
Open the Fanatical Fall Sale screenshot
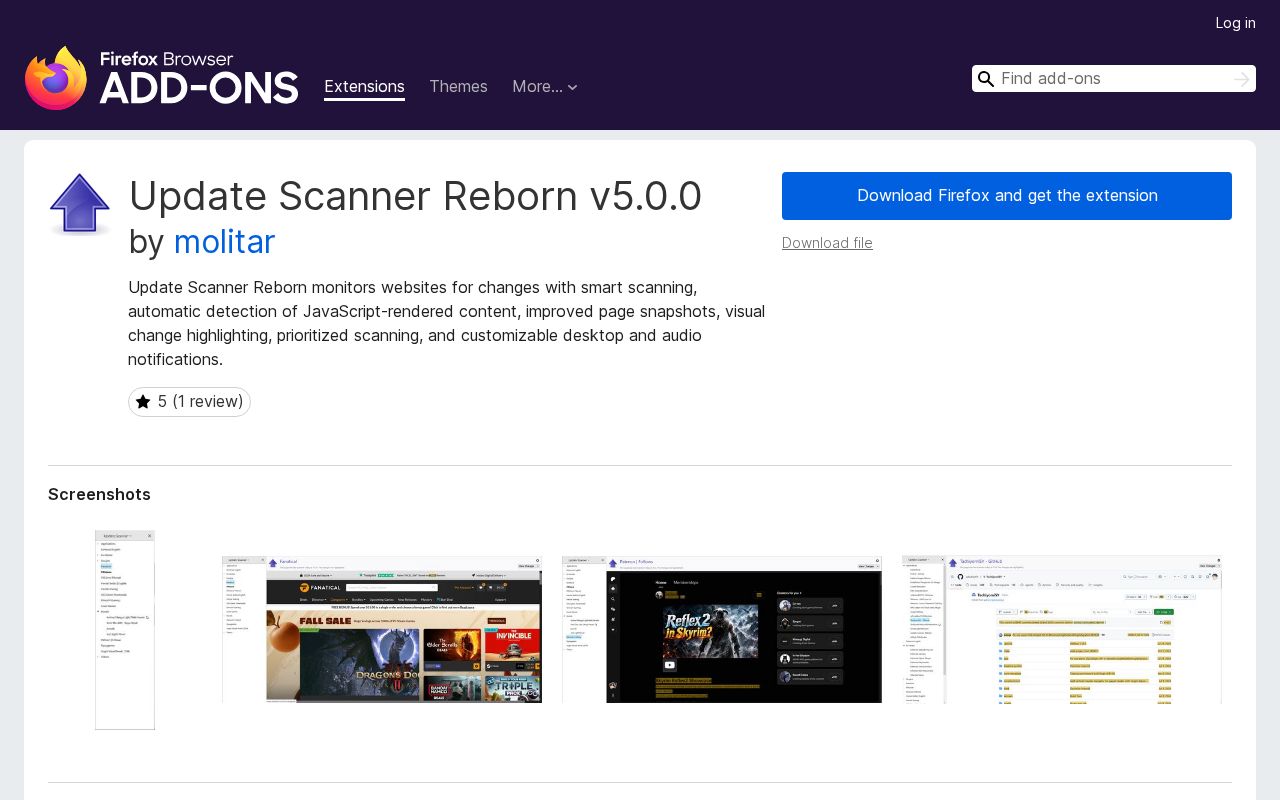click(x=382, y=630)
